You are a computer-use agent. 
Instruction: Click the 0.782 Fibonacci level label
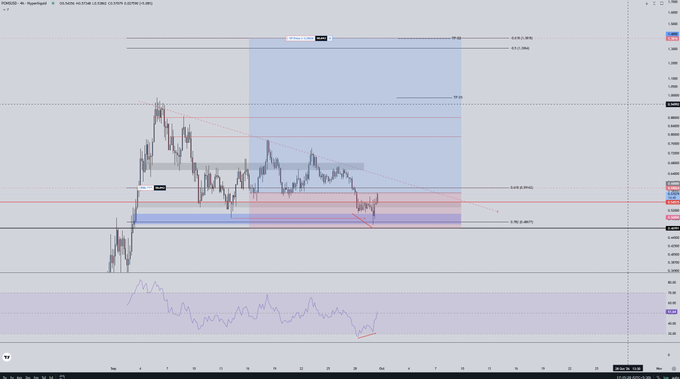[x=522, y=222]
